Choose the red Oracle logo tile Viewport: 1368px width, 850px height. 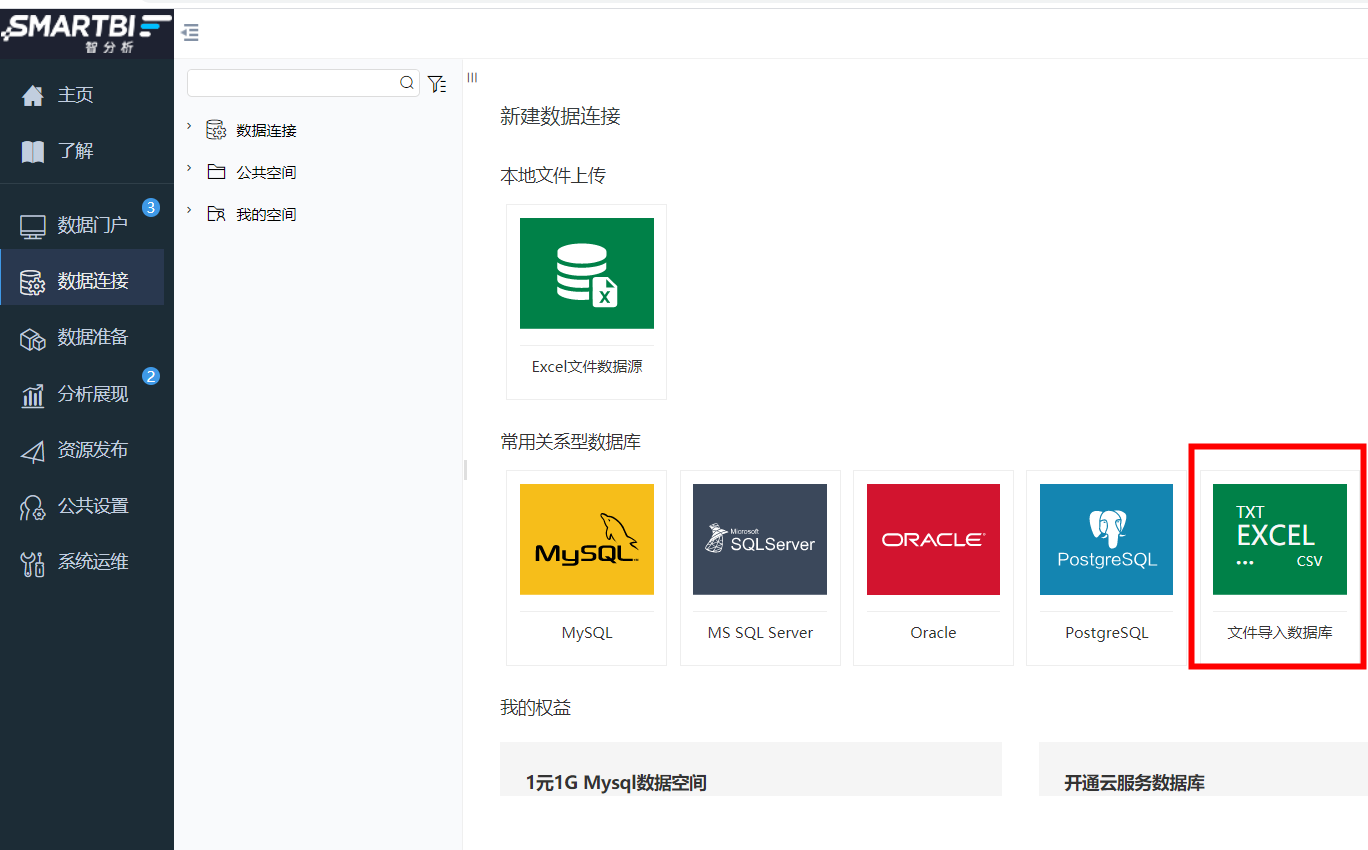pos(933,539)
